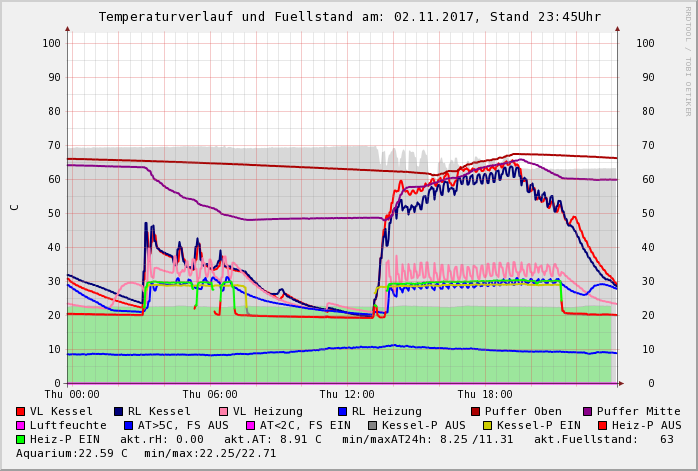Click the green Heiz-P EIN legend swatch
This screenshot has height=471, width=698.
coord(21,439)
